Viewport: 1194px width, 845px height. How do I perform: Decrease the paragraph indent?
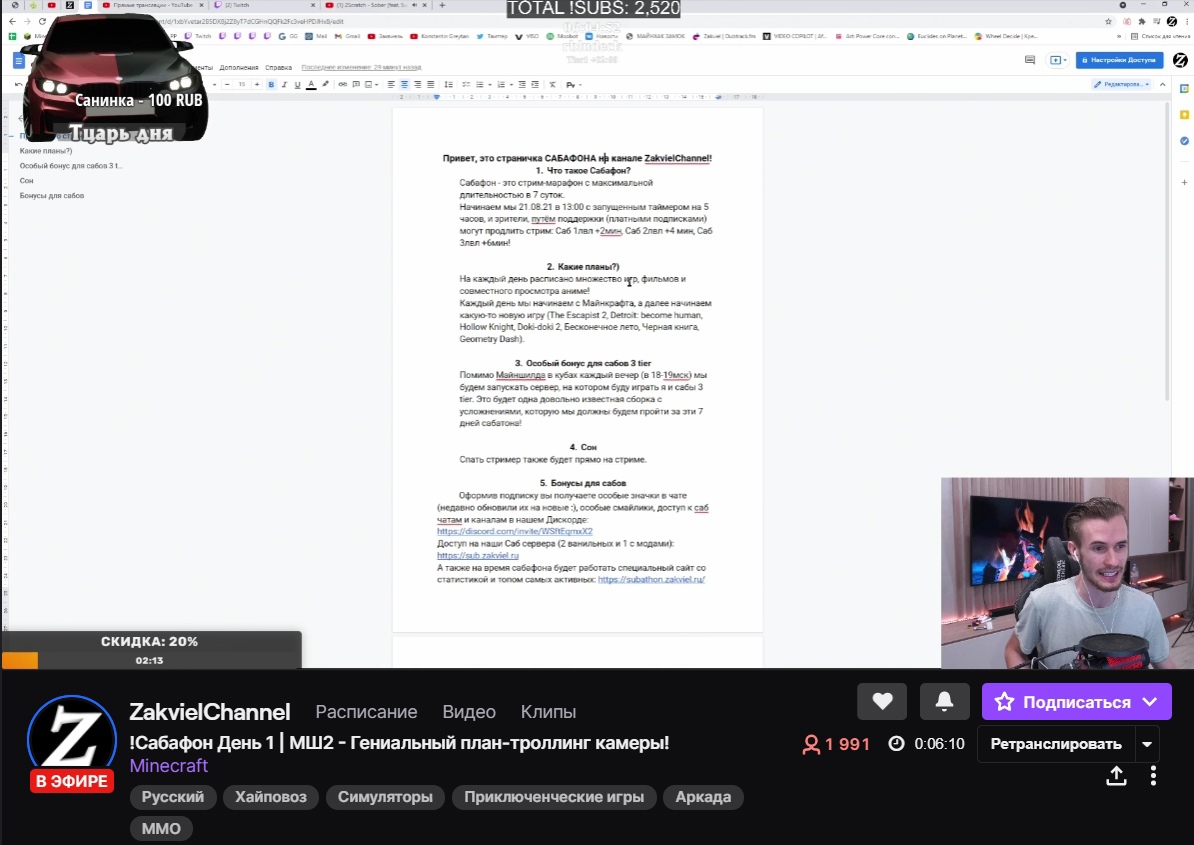coord(522,84)
